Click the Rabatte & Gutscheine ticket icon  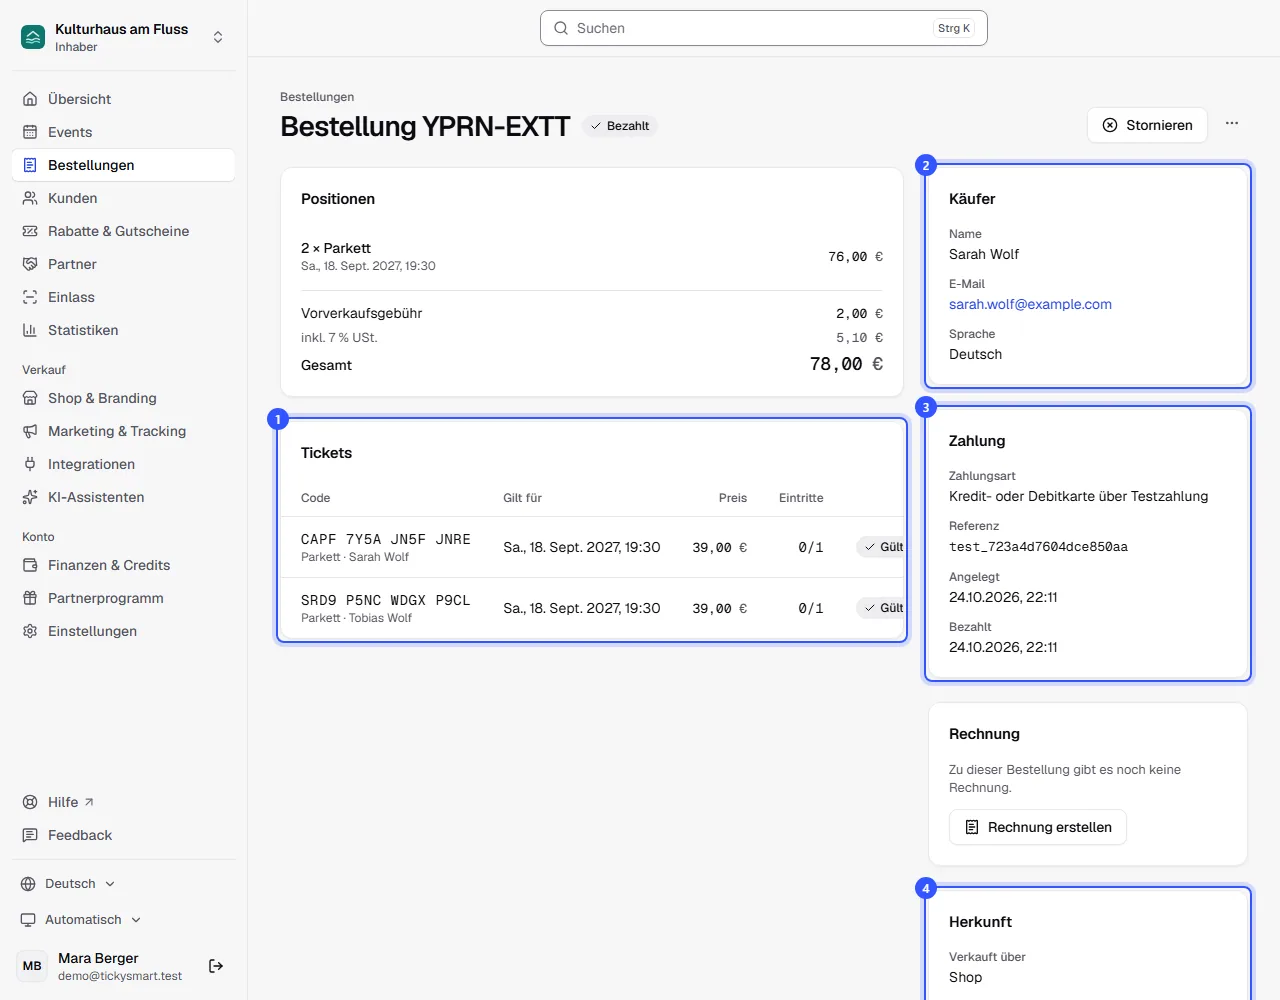coord(30,231)
